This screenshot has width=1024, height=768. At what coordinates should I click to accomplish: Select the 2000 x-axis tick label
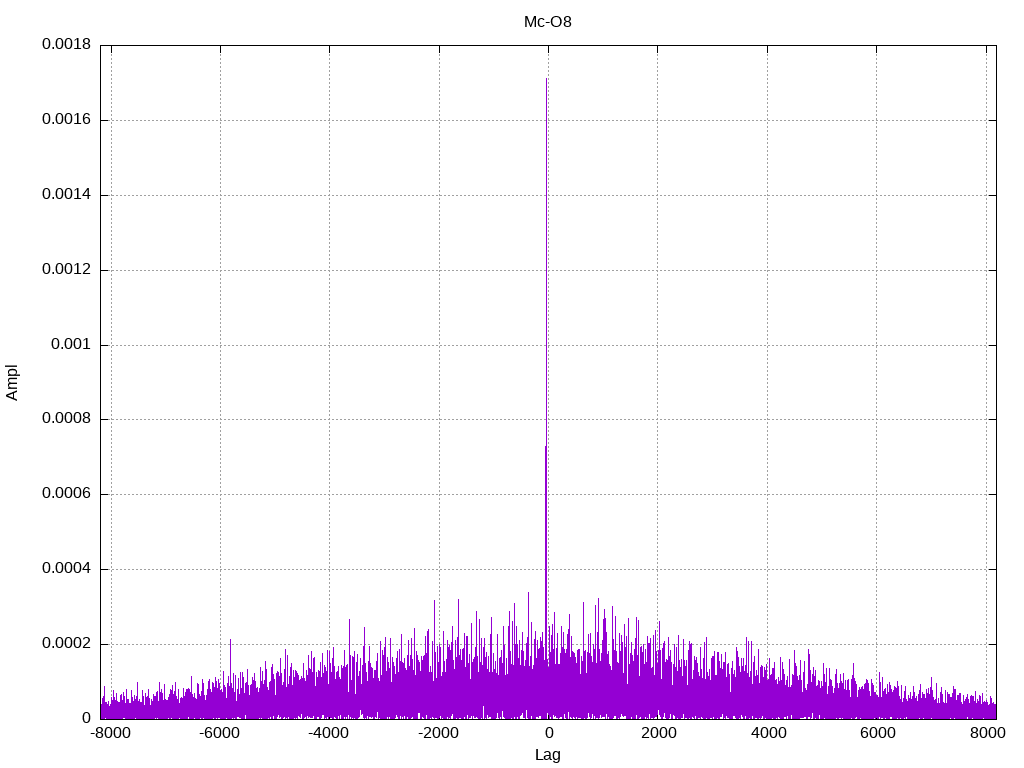(658, 733)
